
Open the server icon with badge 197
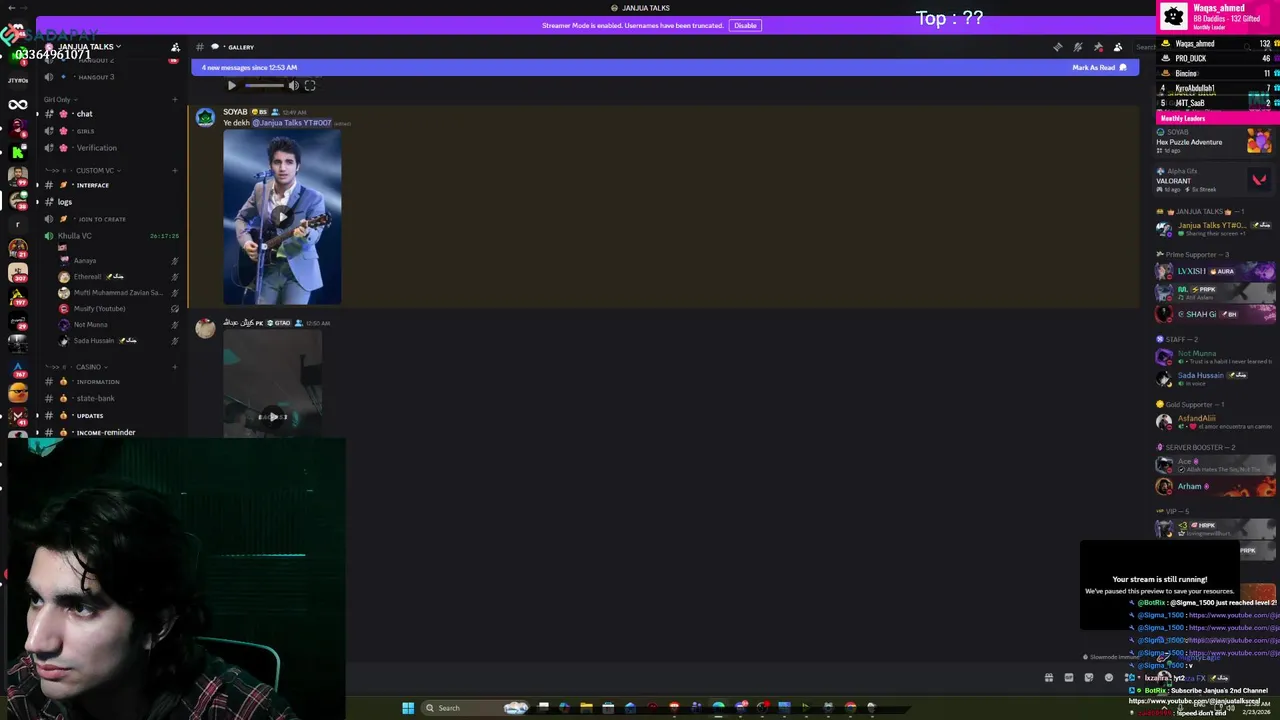pyautogui.click(x=18, y=296)
